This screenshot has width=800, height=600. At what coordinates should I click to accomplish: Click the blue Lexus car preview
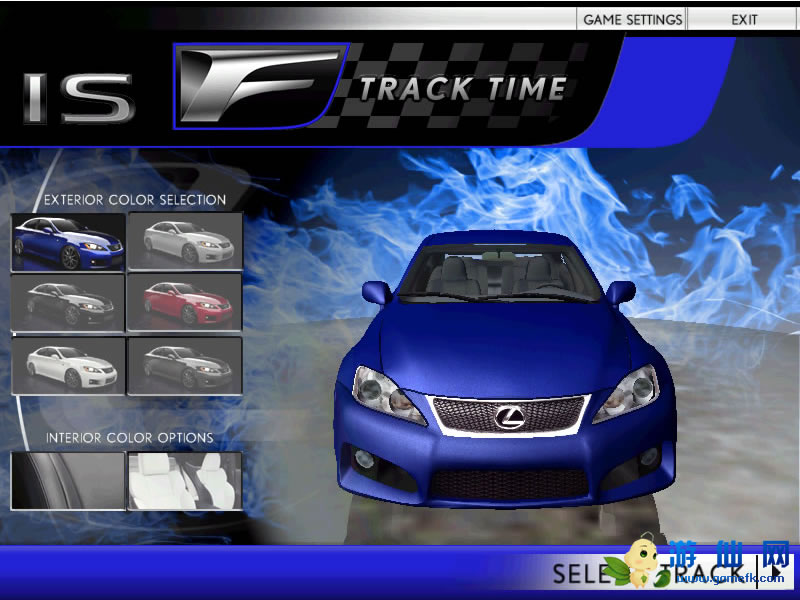505,368
